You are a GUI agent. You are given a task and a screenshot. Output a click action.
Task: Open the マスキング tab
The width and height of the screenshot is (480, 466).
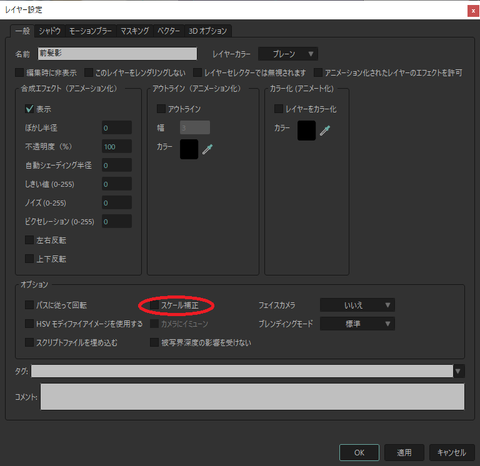pos(135,31)
